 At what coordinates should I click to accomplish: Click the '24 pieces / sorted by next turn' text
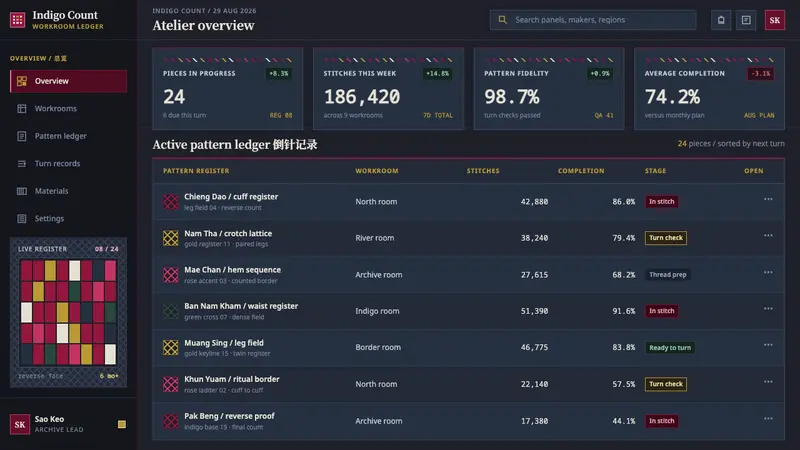tap(731, 143)
